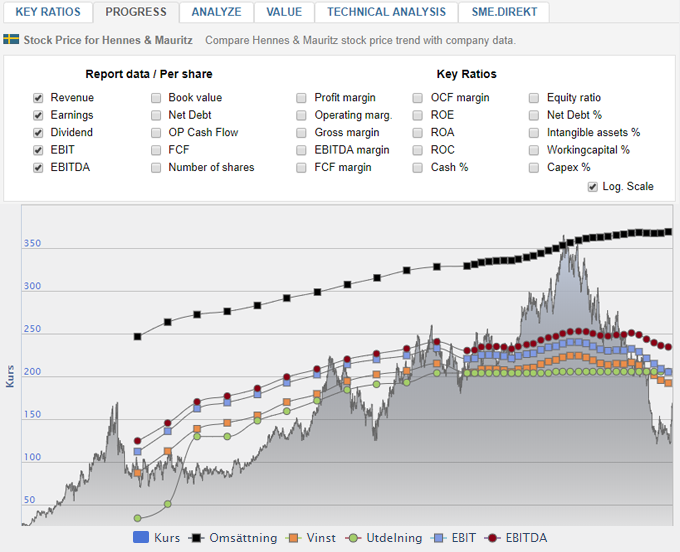Enable the Operating marg. checkbox
The width and height of the screenshot is (680, 552).
tap(301, 115)
